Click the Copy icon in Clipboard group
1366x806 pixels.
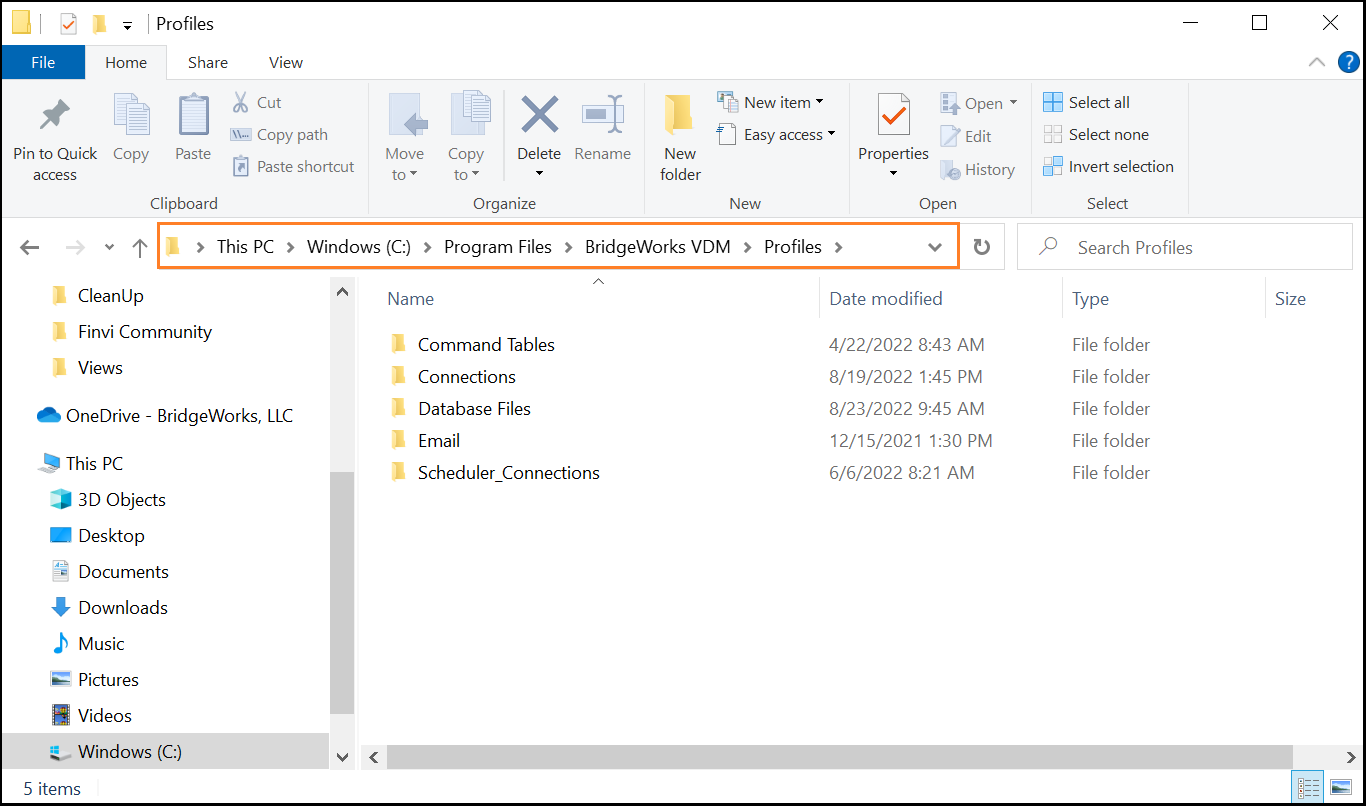pyautogui.click(x=131, y=116)
